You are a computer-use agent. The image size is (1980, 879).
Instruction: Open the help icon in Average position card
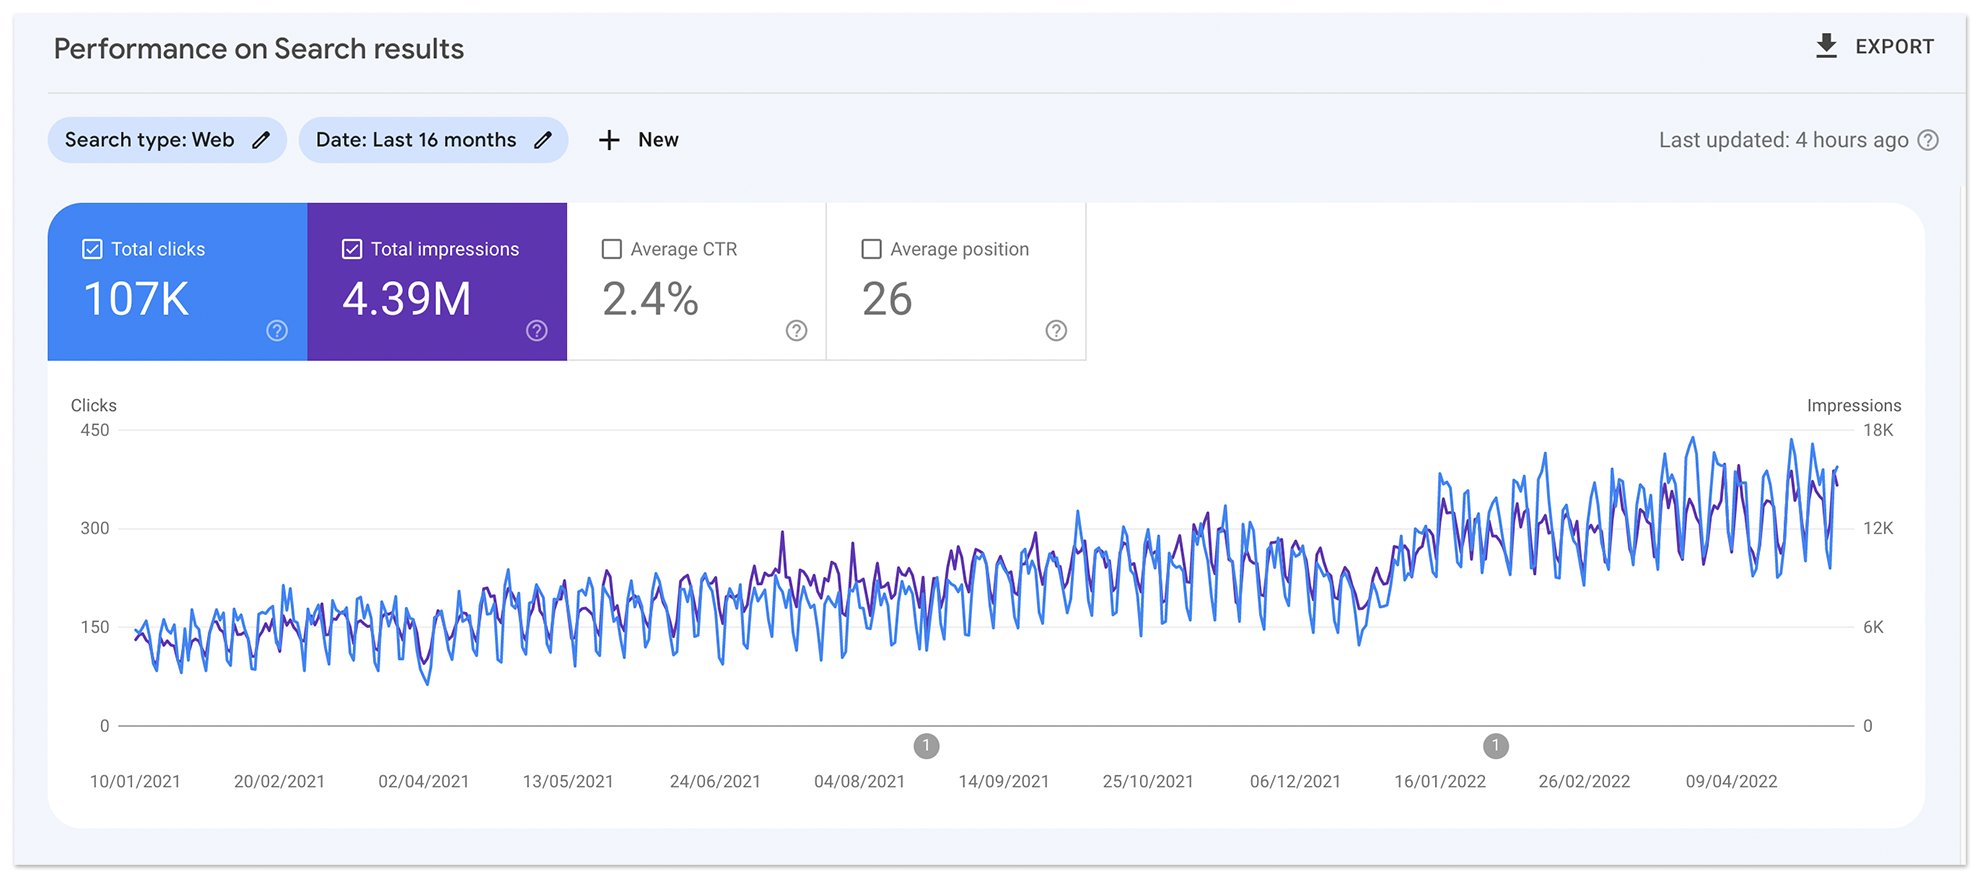[x=1056, y=330]
